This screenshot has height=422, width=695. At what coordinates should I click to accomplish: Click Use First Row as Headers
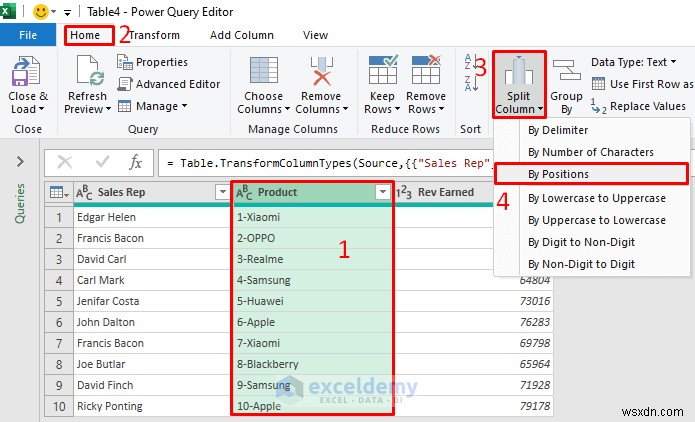click(x=643, y=84)
